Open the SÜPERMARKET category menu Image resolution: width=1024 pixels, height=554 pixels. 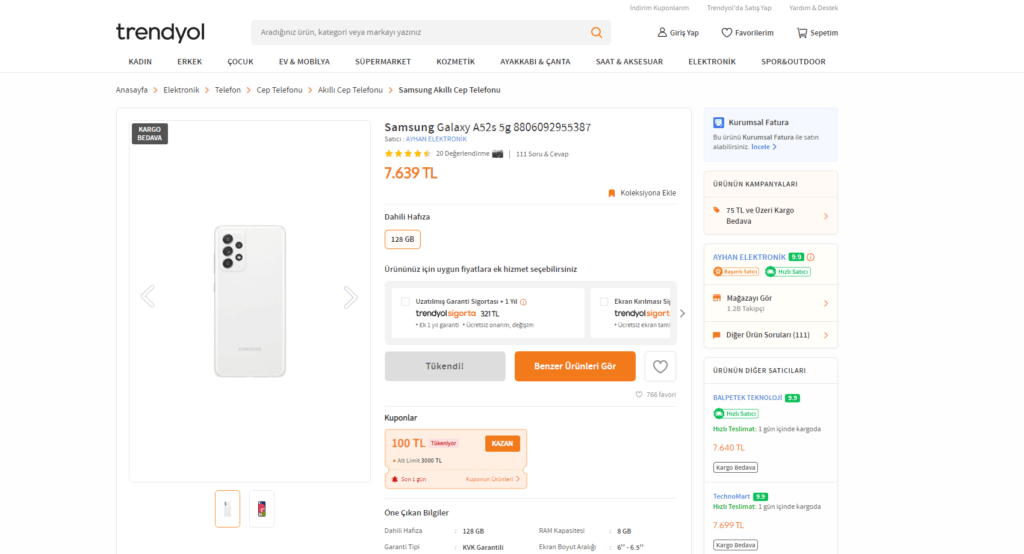[382, 61]
